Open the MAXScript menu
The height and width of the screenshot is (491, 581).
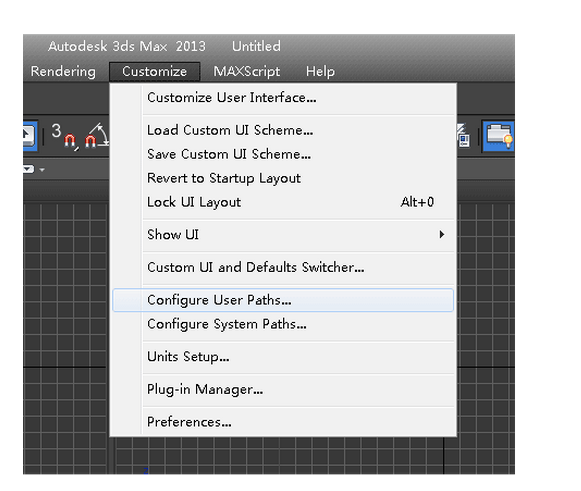click(247, 71)
